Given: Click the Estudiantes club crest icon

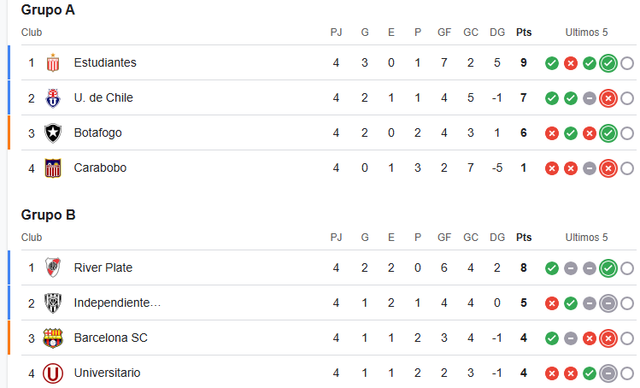Looking at the screenshot, I should click(x=53, y=63).
